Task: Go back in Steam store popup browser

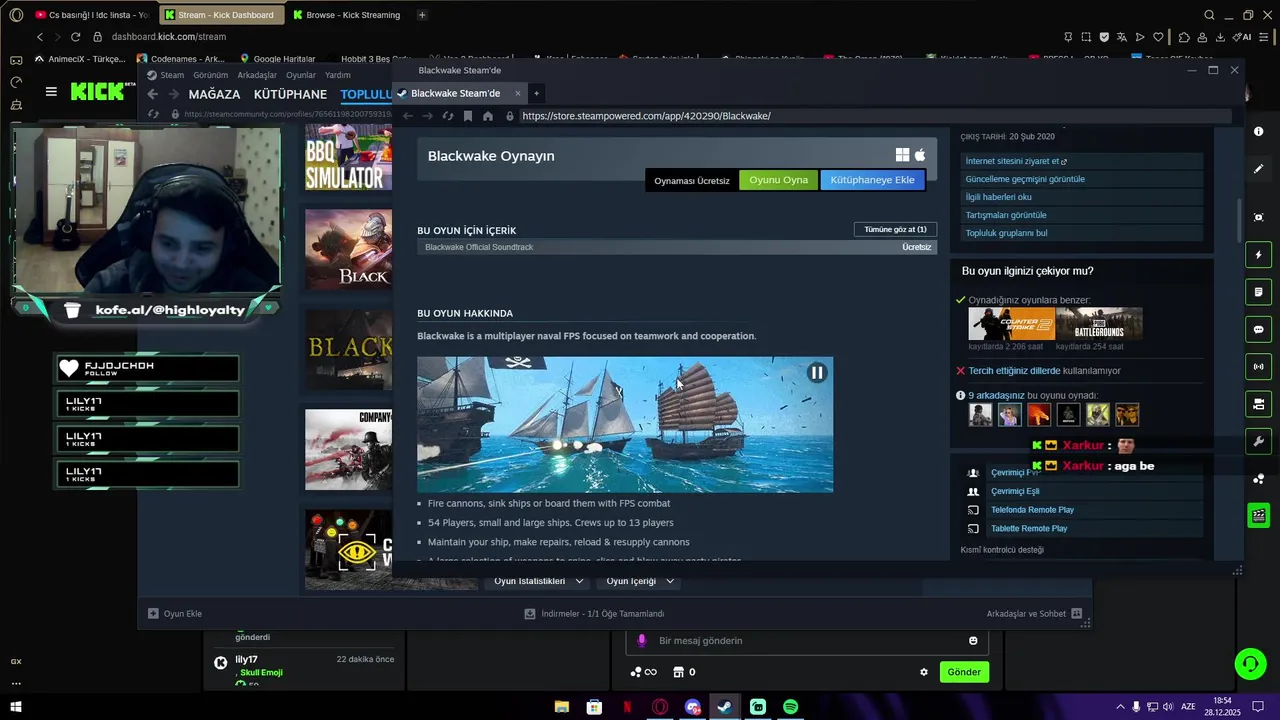Action: (x=408, y=116)
